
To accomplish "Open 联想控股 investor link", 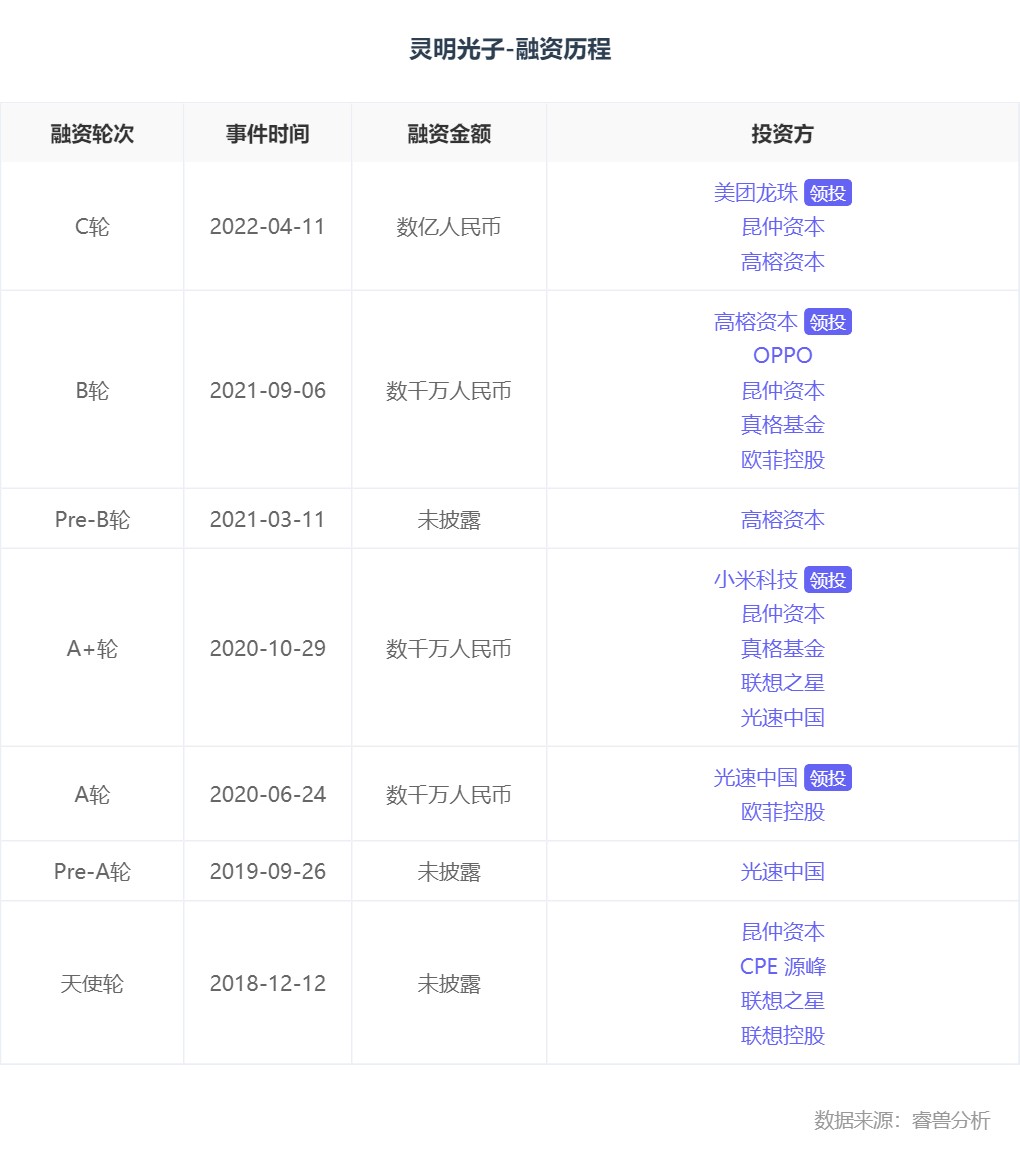I will [783, 1035].
